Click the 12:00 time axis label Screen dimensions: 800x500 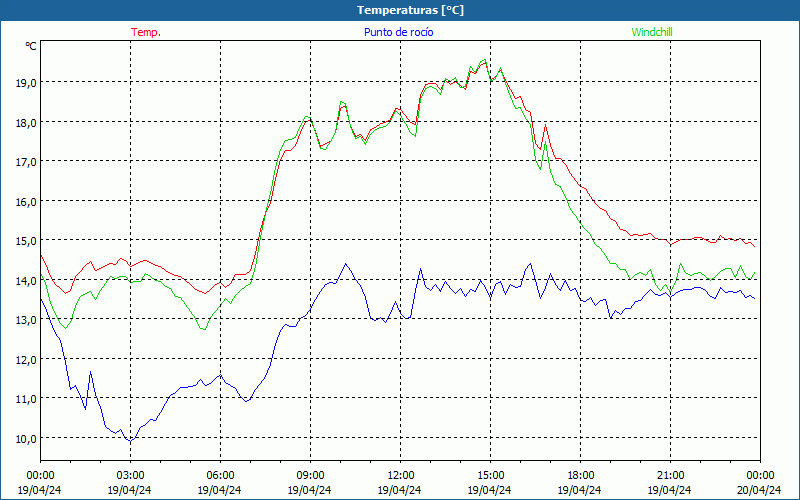point(401,476)
